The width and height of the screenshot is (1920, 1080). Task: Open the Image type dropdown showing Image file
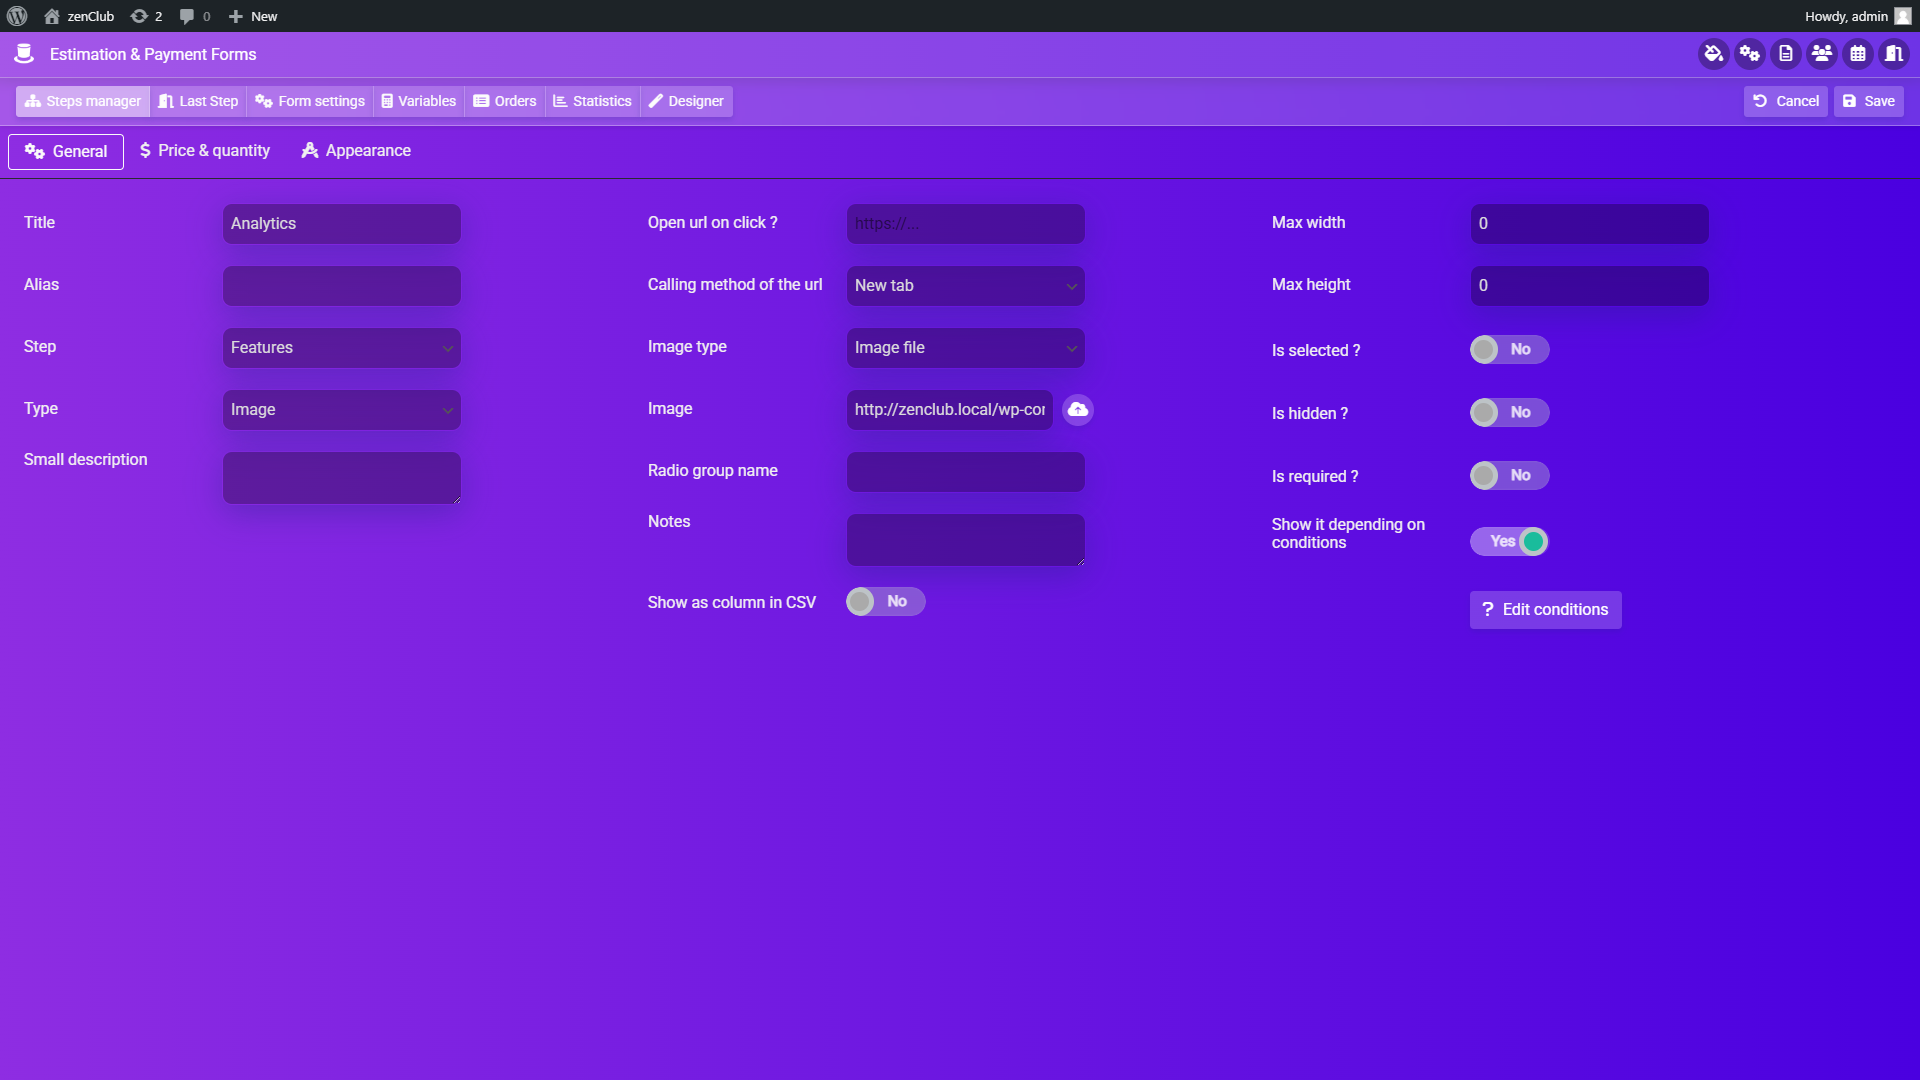[966, 348]
